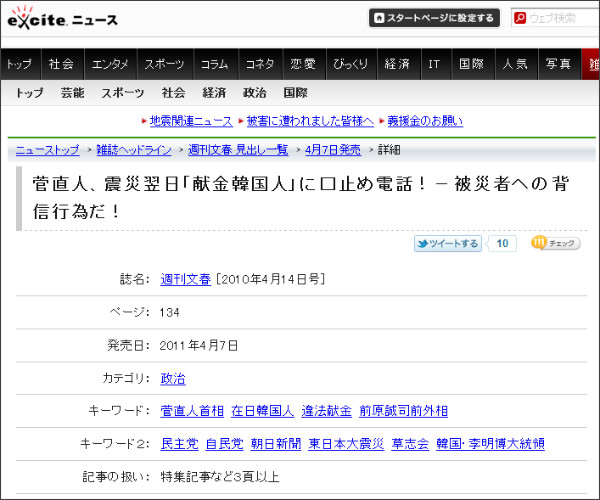This screenshot has width=600, height=500.
Task: Open the びっくり main nav tab
Action: pyautogui.click(x=351, y=64)
